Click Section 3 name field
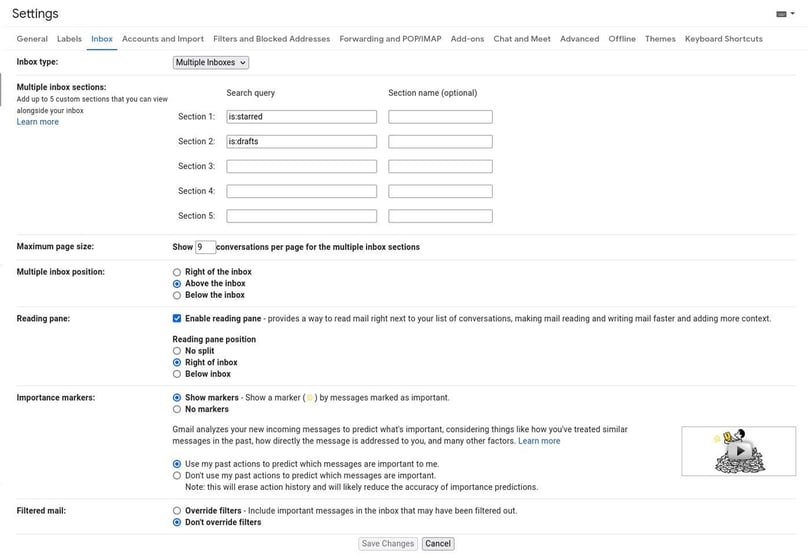 click(x=441, y=166)
